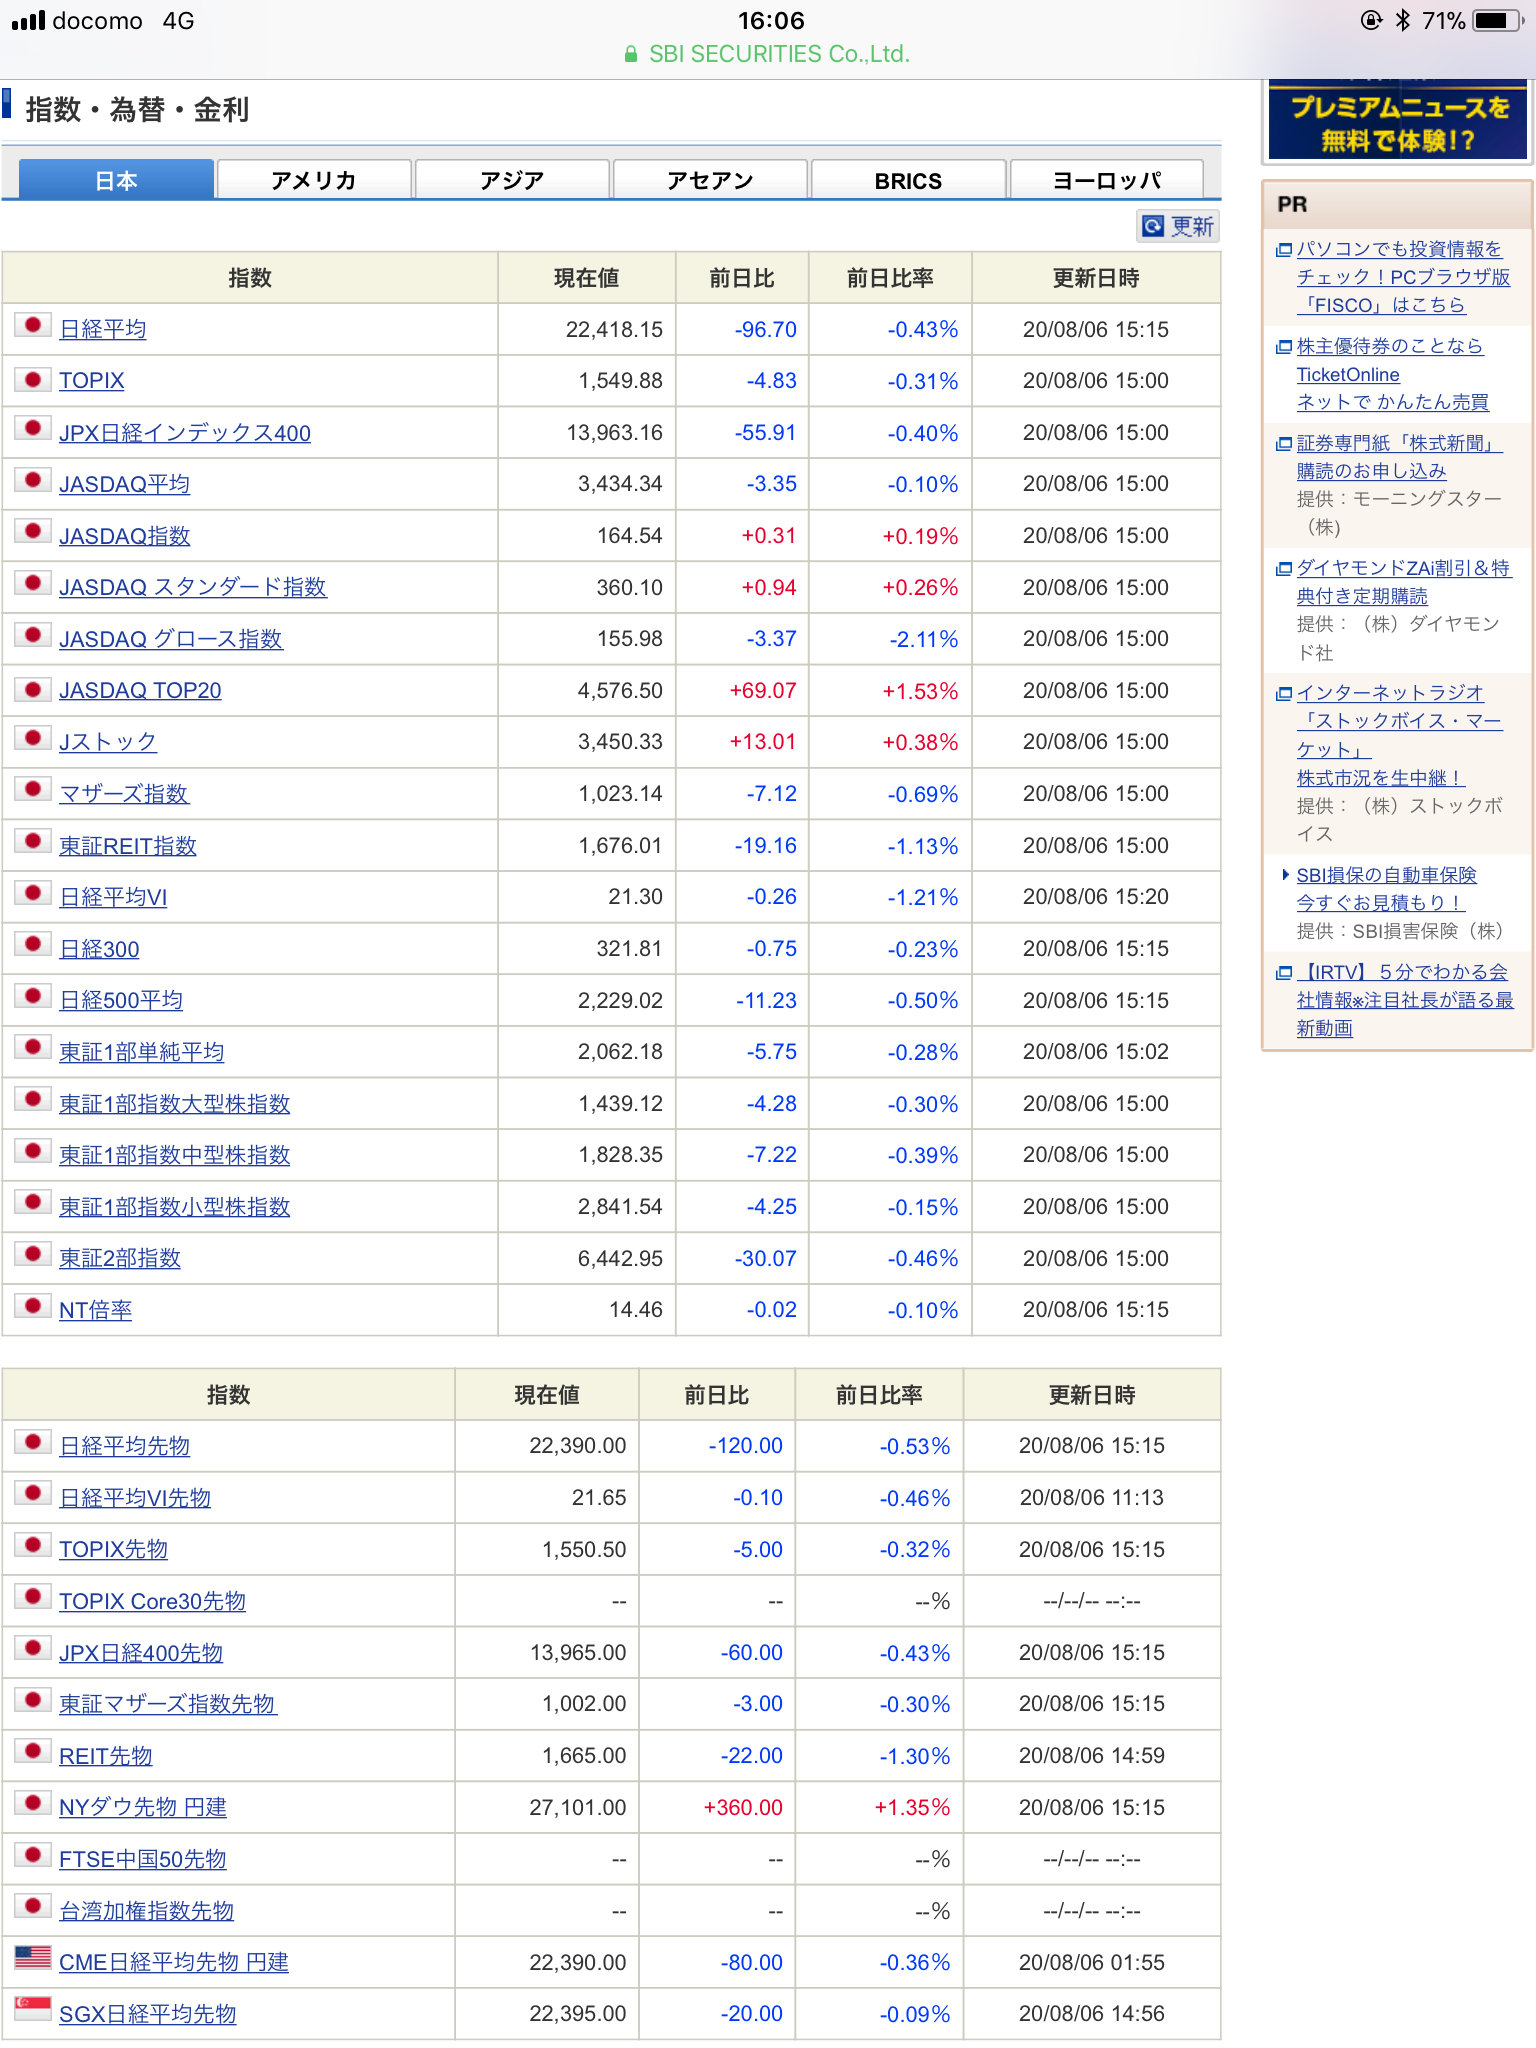Select the アセアン tab

point(710,180)
